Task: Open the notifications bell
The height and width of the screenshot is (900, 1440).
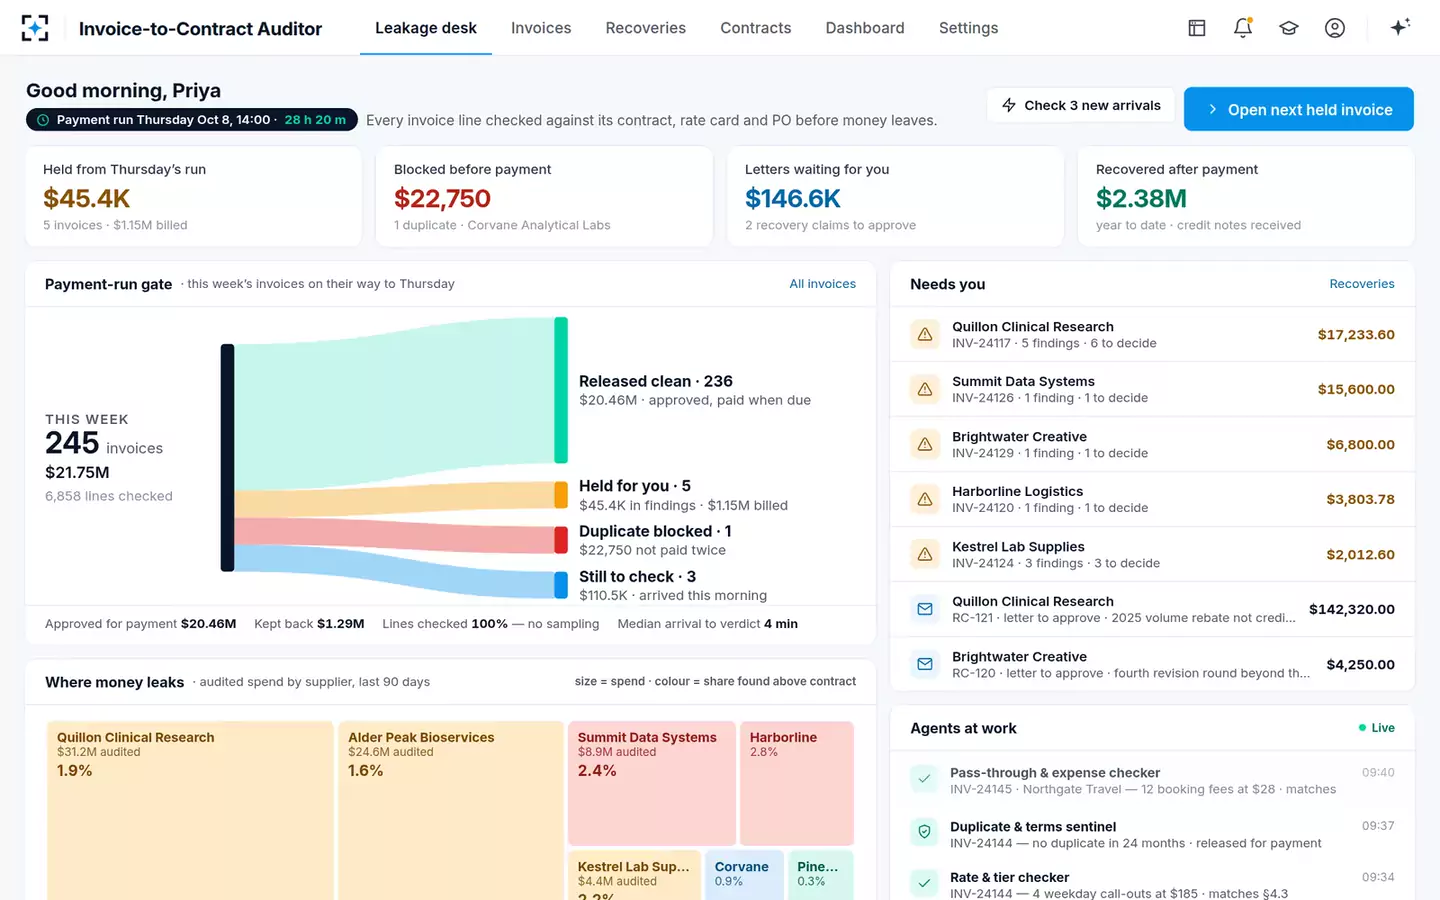Action: point(1243,28)
